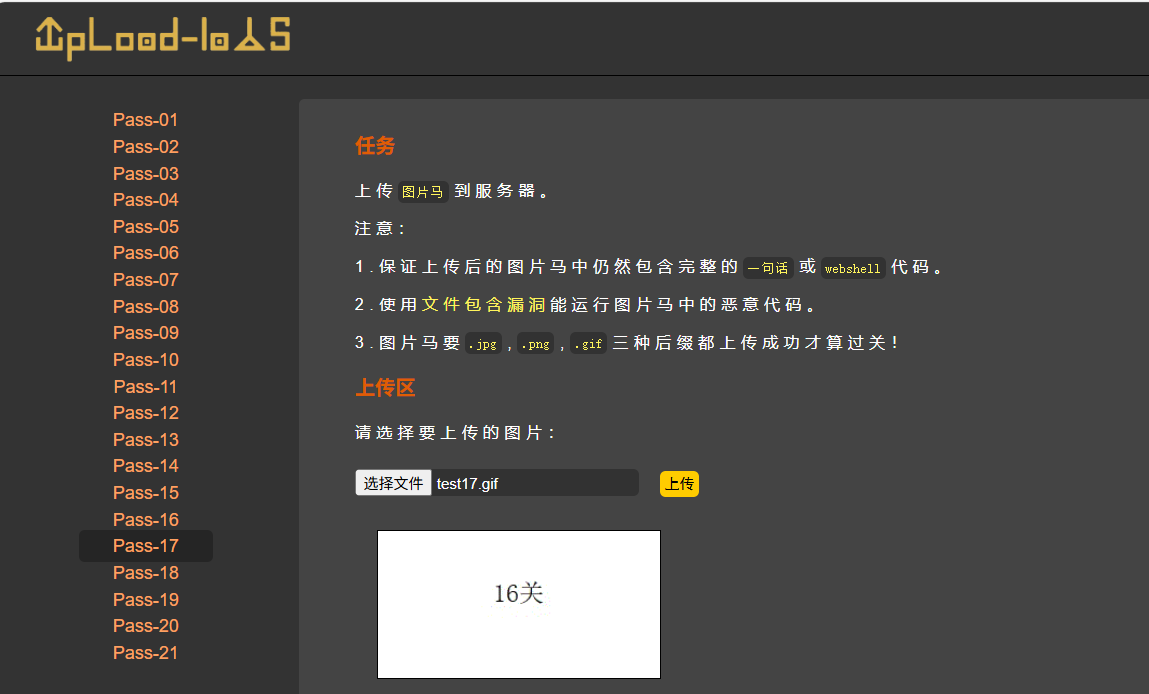
Task: Go to Pass-14 level
Action: [x=146, y=466]
